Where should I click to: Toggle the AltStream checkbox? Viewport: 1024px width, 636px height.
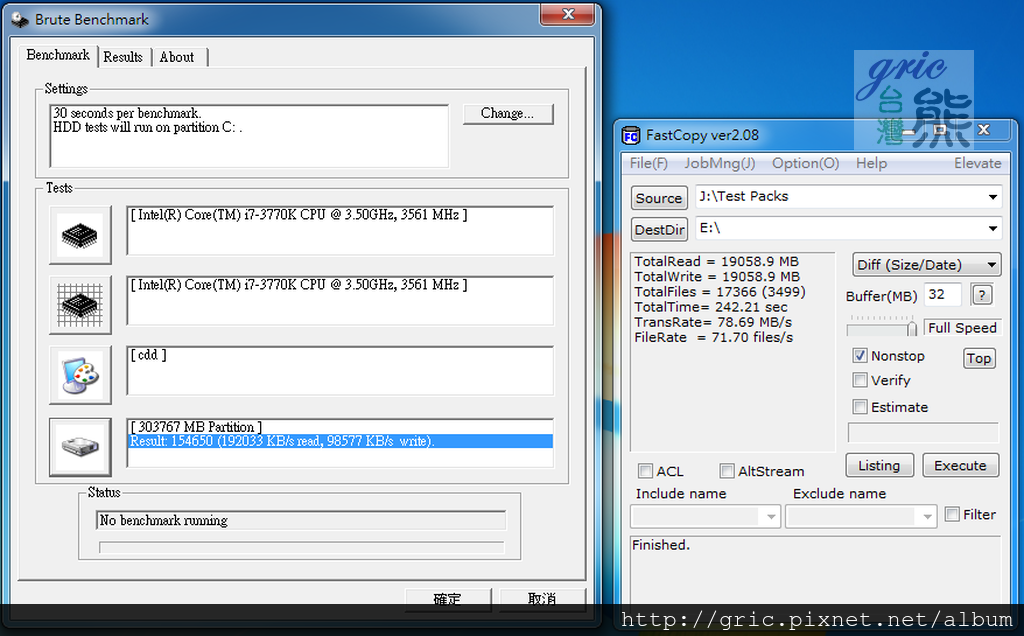726,471
